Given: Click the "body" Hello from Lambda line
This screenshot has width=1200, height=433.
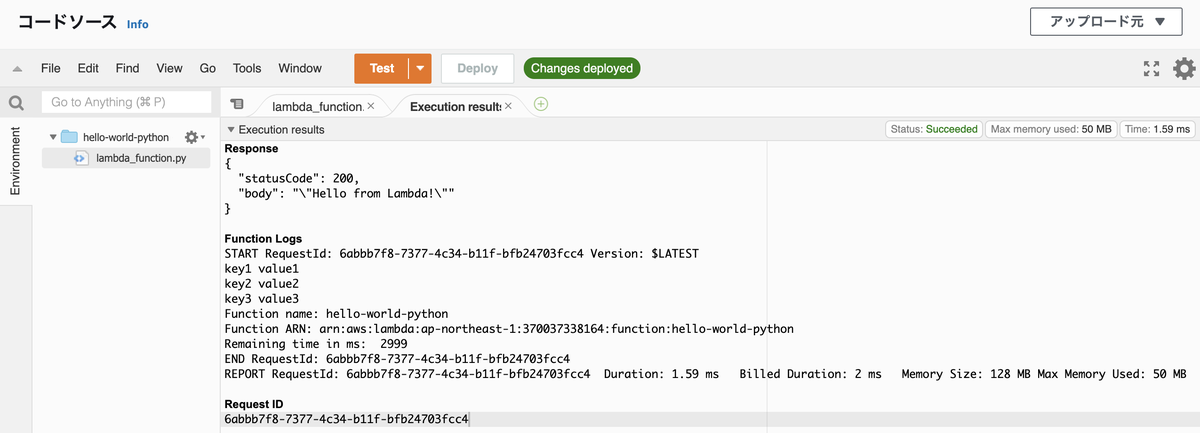Looking at the screenshot, I should tap(346, 192).
